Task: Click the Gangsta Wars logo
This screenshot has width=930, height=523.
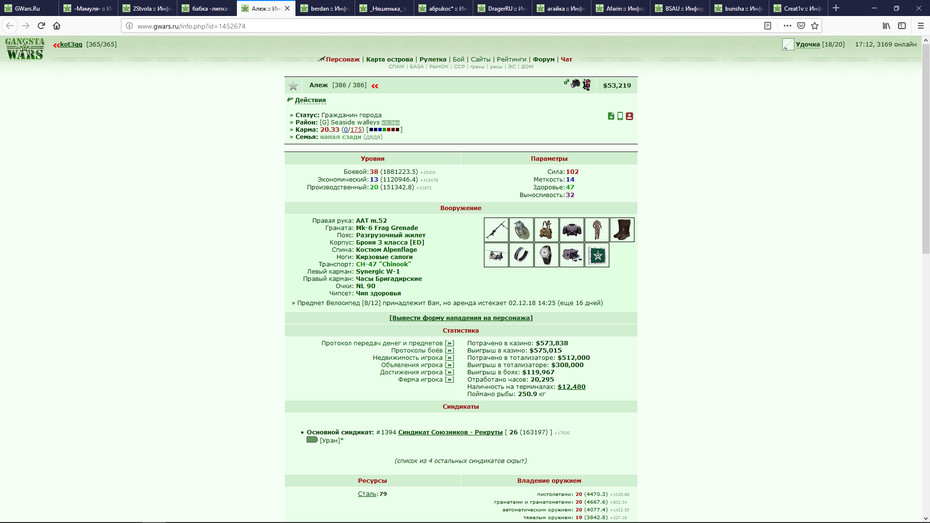Action: [x=25, y=49]
